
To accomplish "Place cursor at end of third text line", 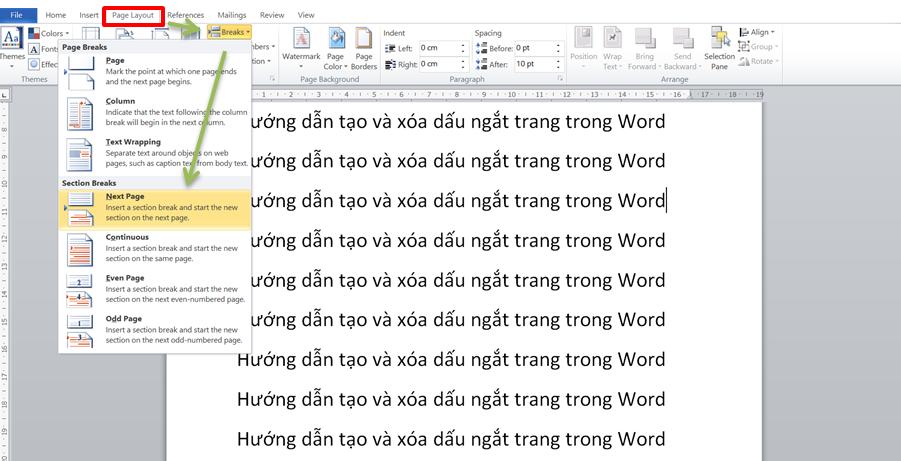I will (x=666, y=201).
